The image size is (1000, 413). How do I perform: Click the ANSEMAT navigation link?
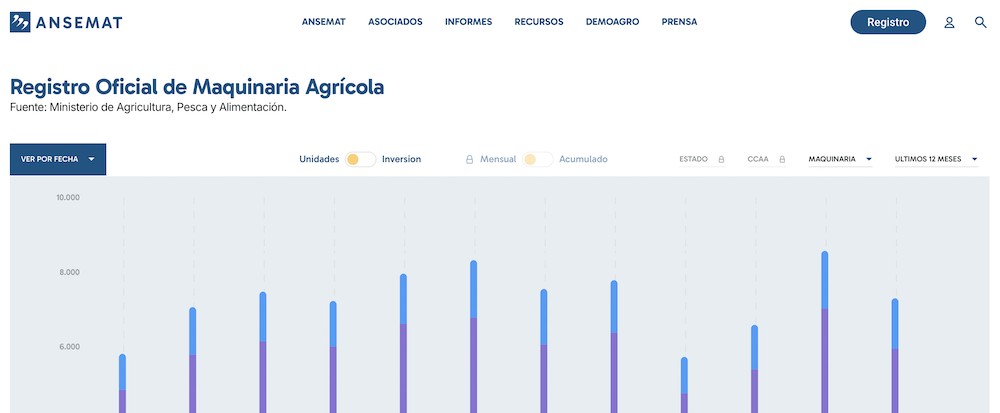coord(324,22)
